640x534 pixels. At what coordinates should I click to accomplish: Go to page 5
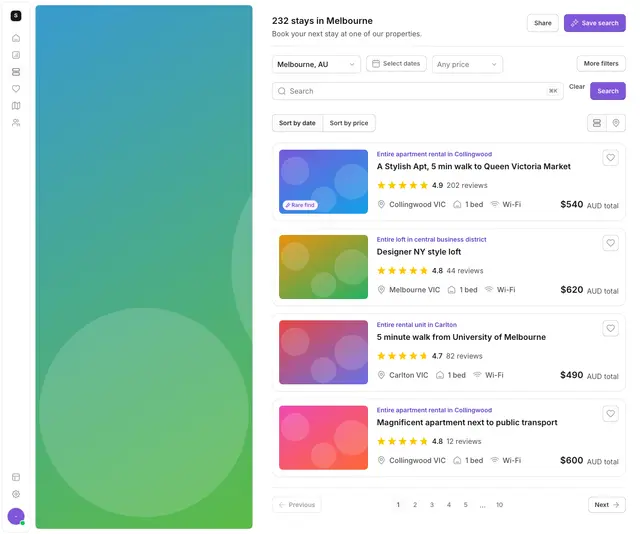(465, 505)
